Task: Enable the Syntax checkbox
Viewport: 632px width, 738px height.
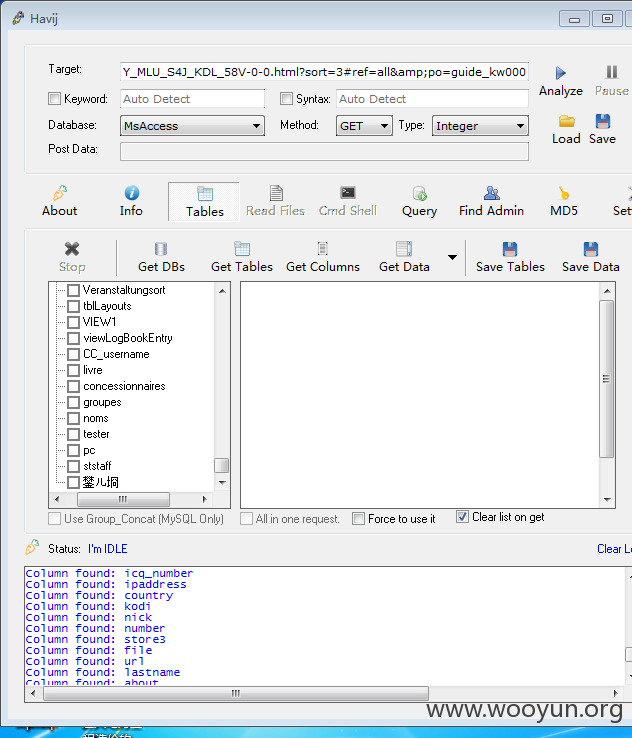Action: click(x=286, y=99)
